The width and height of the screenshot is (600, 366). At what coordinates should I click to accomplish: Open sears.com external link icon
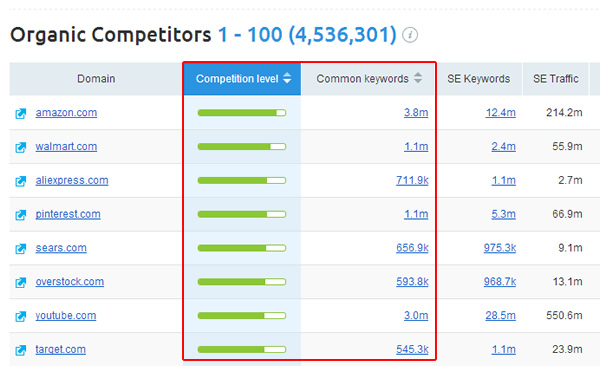21,248
